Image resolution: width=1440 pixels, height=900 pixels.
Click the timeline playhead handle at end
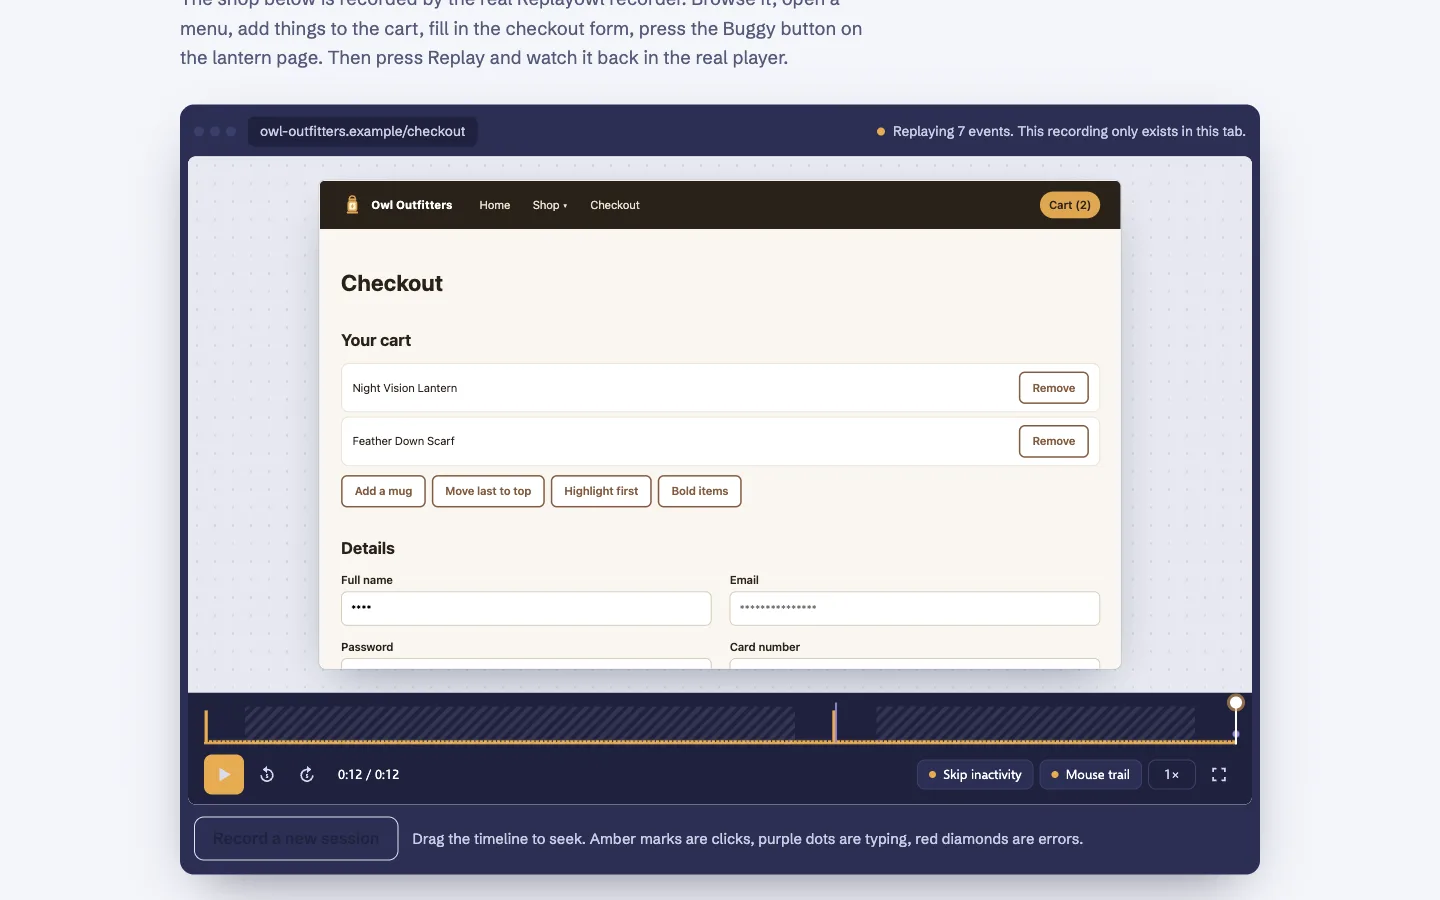click(x=1236, y=703)
